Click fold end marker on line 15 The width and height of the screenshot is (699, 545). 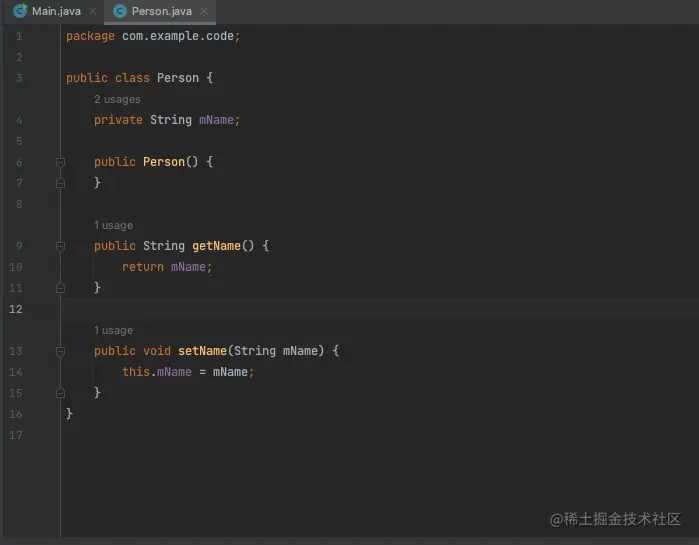(x=61, y=393)
